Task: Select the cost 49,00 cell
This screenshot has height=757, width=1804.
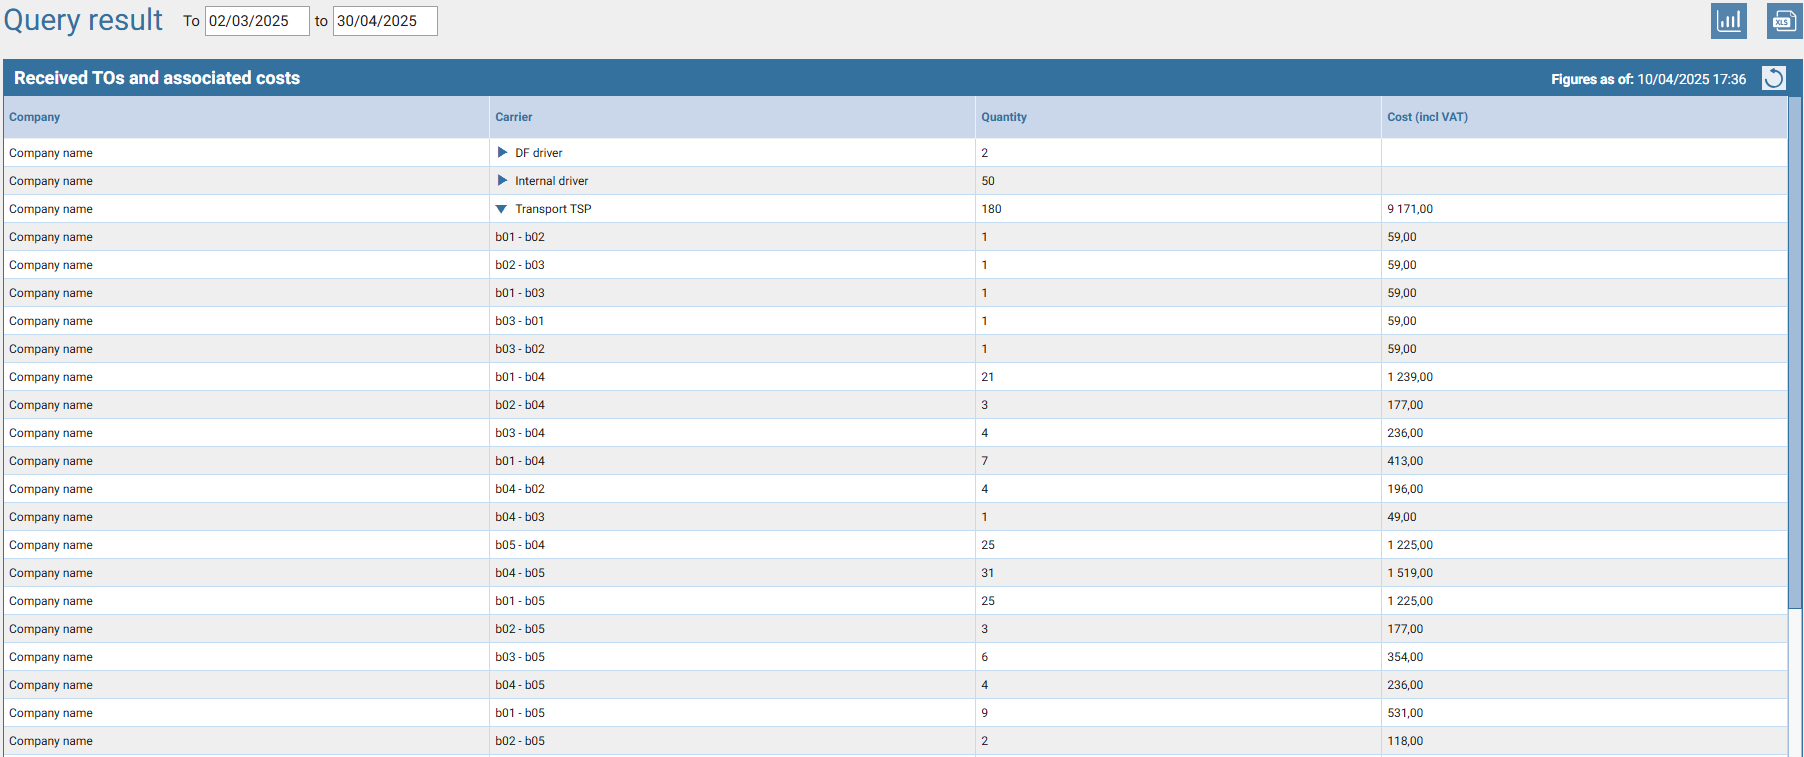Action: (x=1584, y=517)
